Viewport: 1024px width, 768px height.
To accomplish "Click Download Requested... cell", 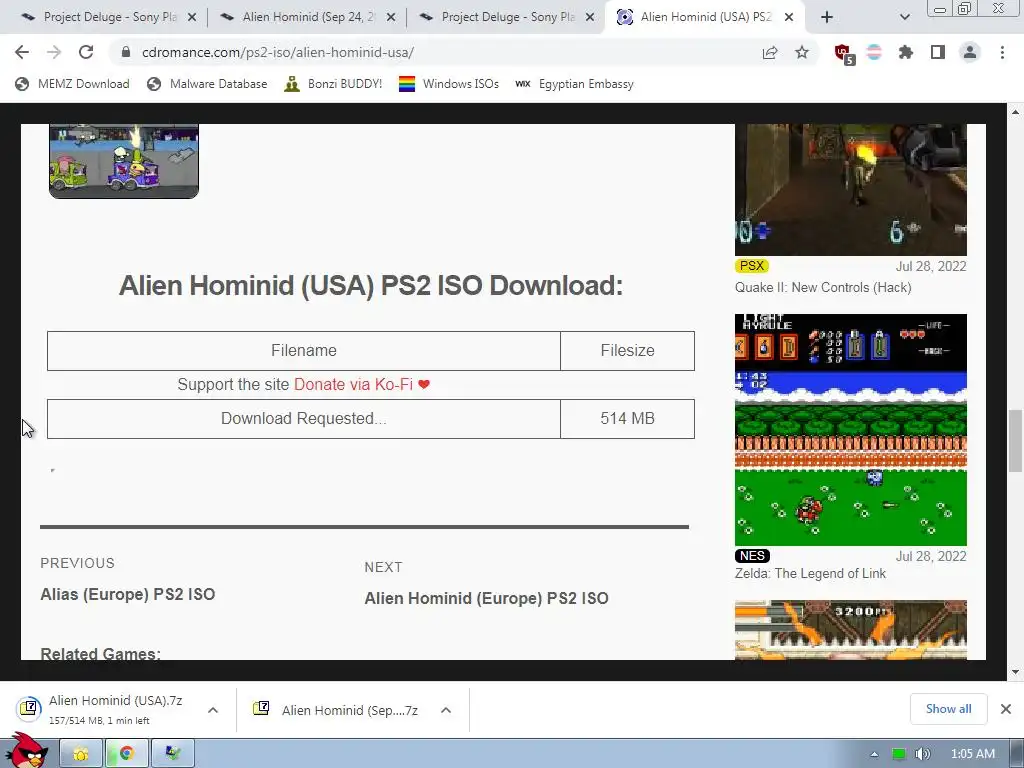I will coord(304,419).
